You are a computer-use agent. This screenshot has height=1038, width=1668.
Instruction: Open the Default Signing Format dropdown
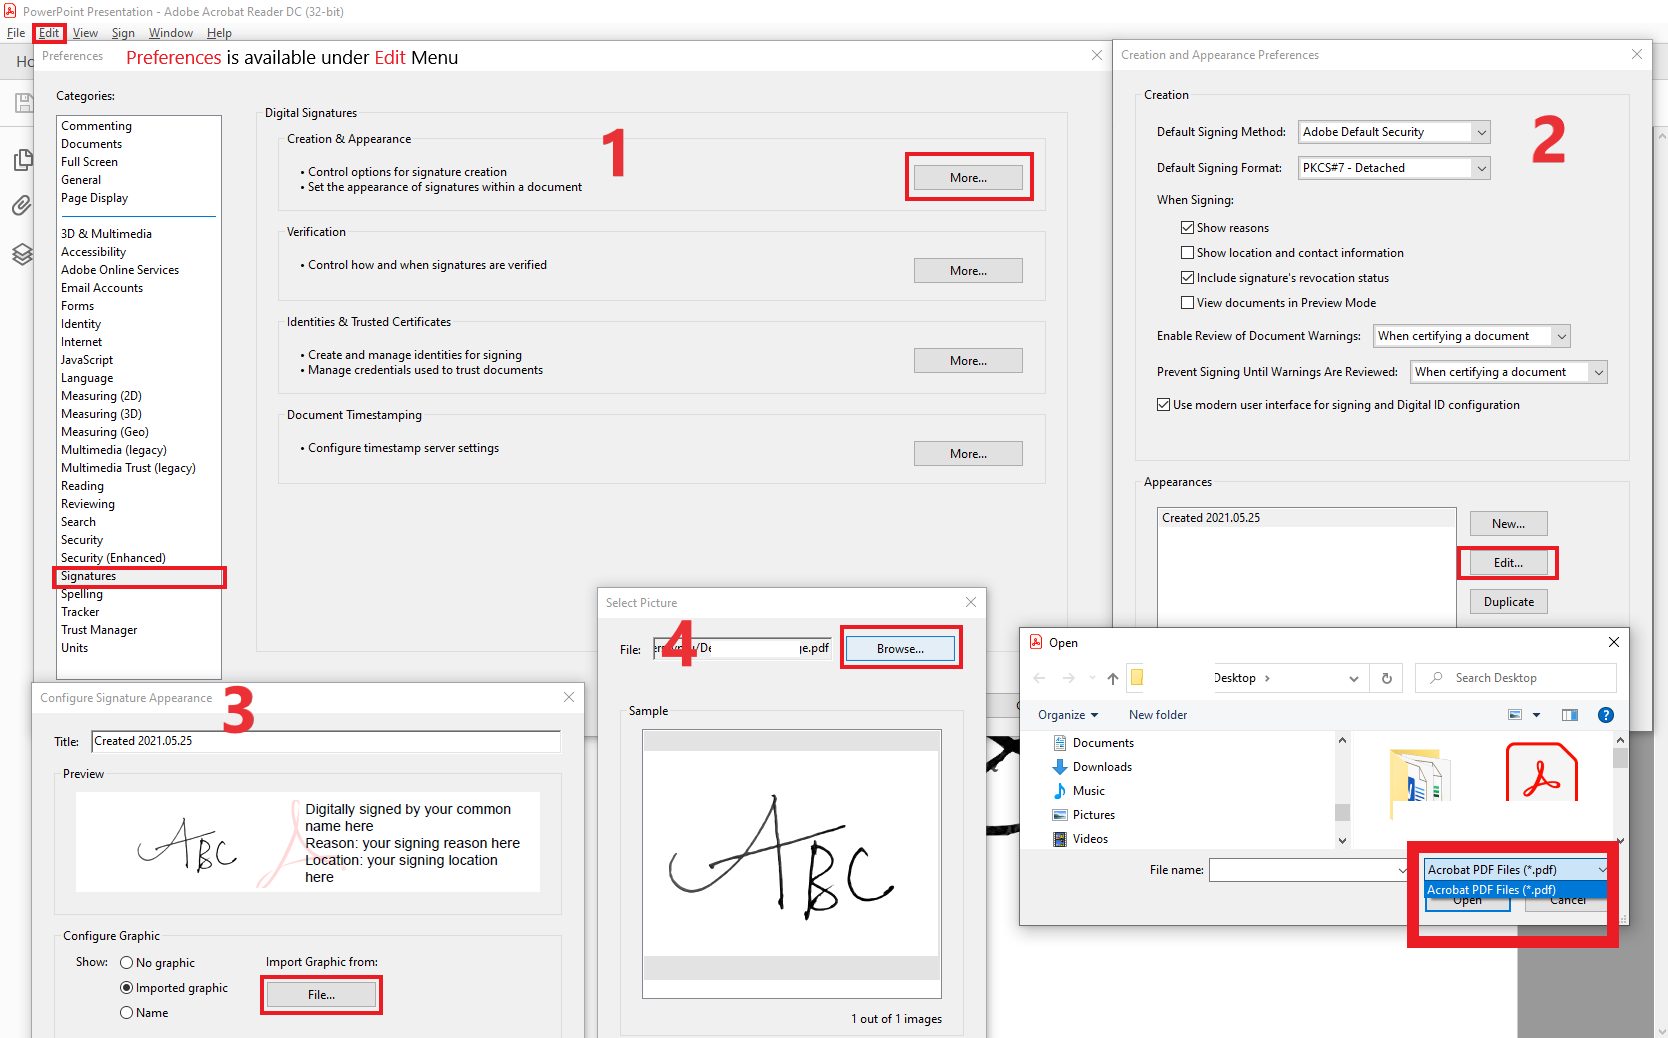(1482, 167)
